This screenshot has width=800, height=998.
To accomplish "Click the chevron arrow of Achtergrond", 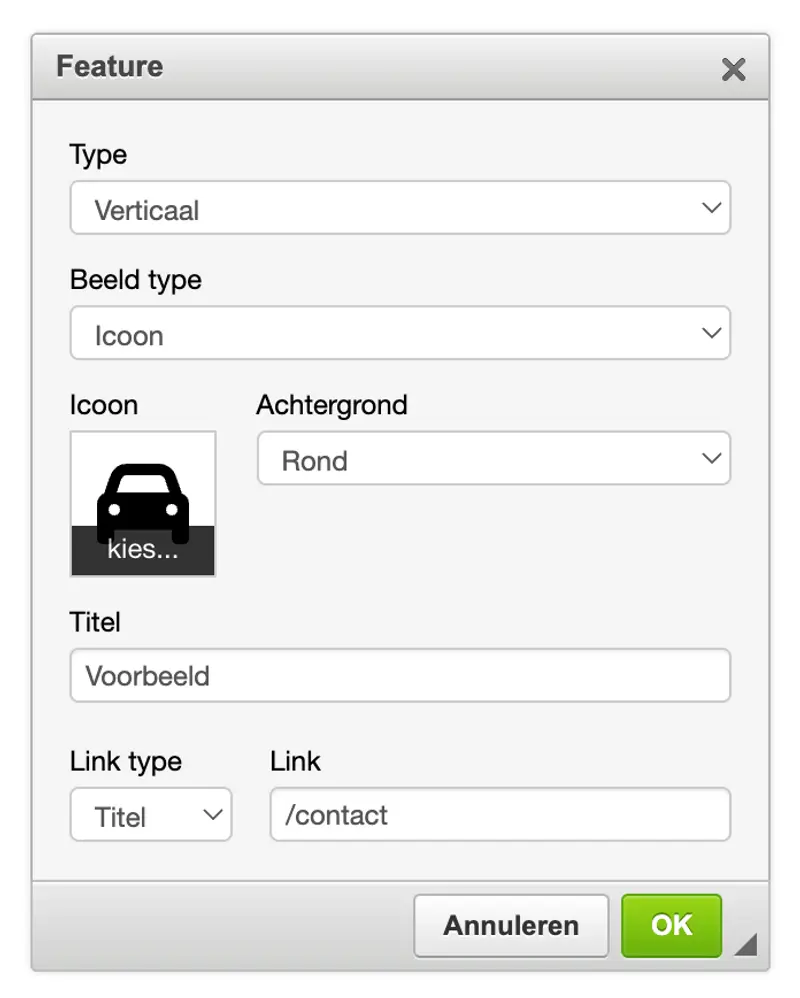I will (x=711, y=458).
